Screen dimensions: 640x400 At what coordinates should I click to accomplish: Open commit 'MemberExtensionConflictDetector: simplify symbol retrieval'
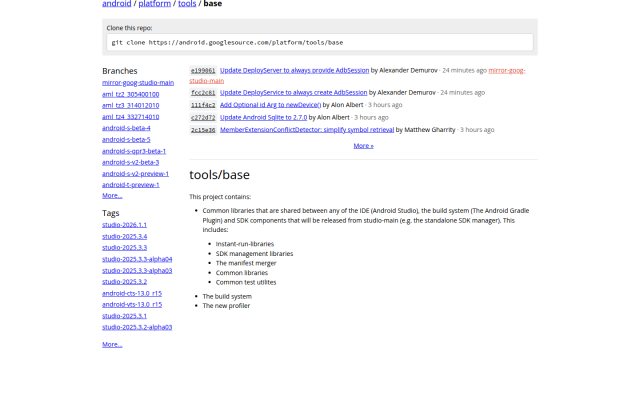click(307, 130)
